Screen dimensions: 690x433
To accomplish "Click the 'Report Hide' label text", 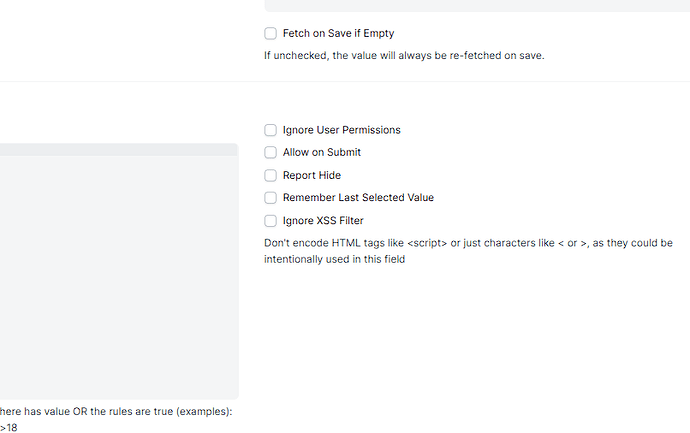I will pyautogui.click(x=311, y=175).
